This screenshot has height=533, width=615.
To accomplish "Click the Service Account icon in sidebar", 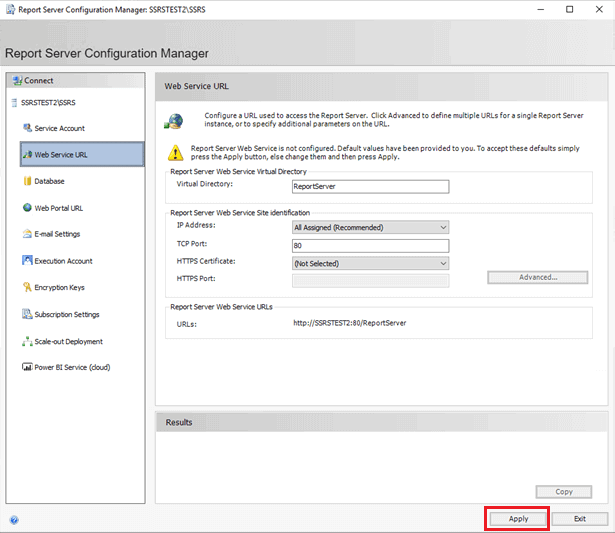I will click(27, 128).
